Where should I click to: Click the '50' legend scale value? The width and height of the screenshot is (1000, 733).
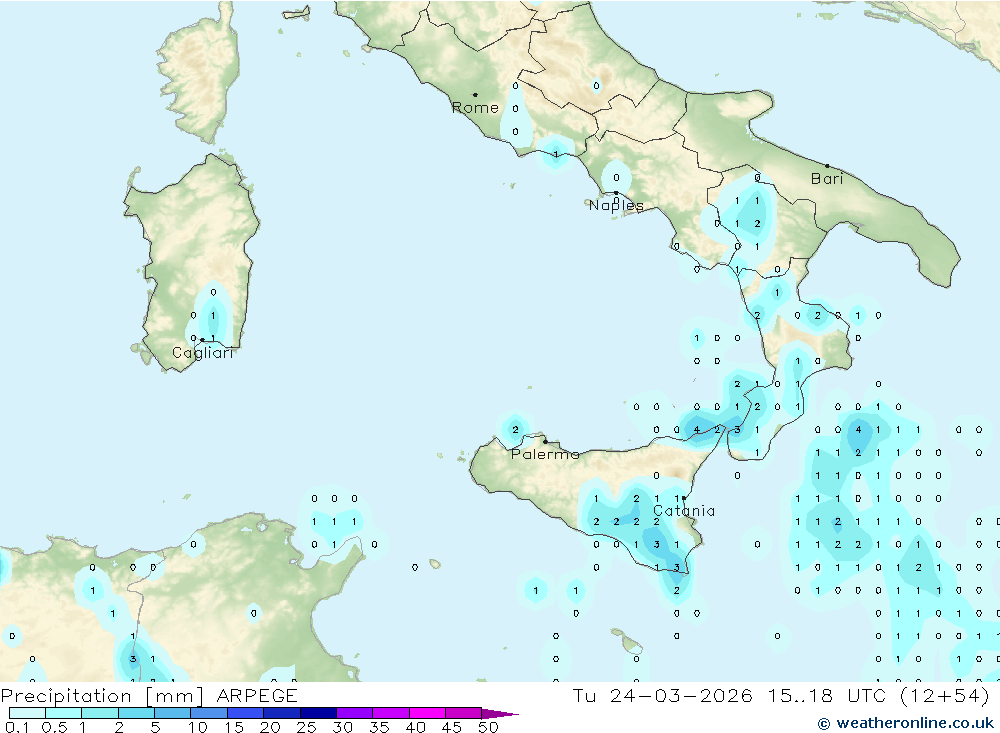pos(489,727)
